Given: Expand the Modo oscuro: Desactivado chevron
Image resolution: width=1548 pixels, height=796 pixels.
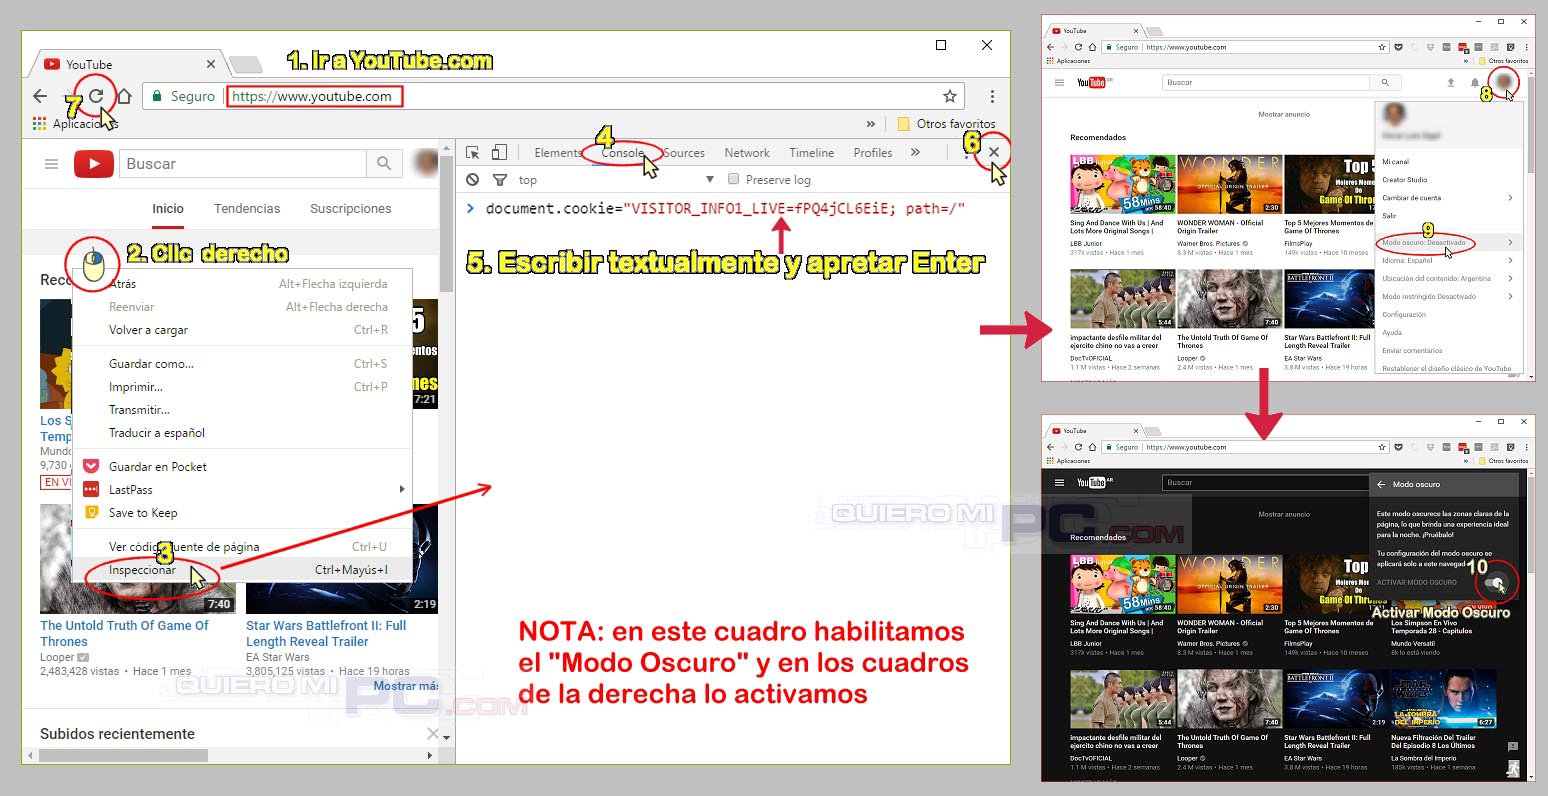Looking at the screenshot, I should pos(1510,243).
